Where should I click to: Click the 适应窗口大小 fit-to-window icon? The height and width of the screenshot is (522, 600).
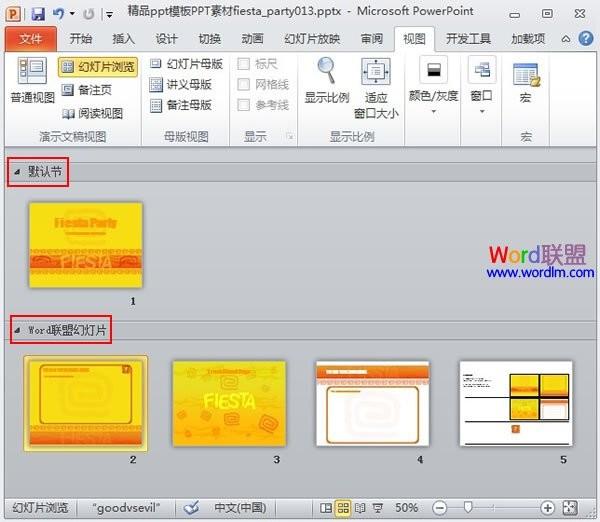(376, 71)
